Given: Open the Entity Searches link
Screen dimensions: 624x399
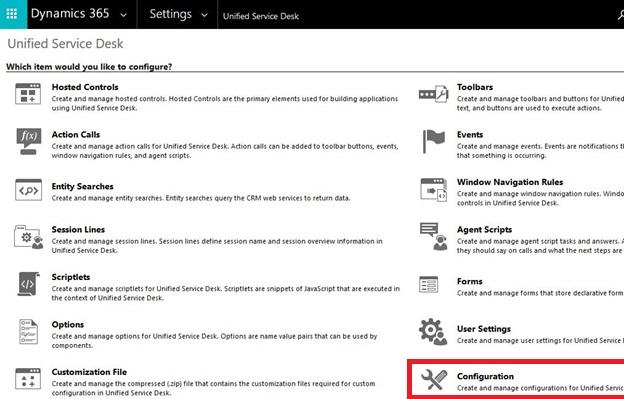Looking at the screenshot, I should click(x=82, y=186).
